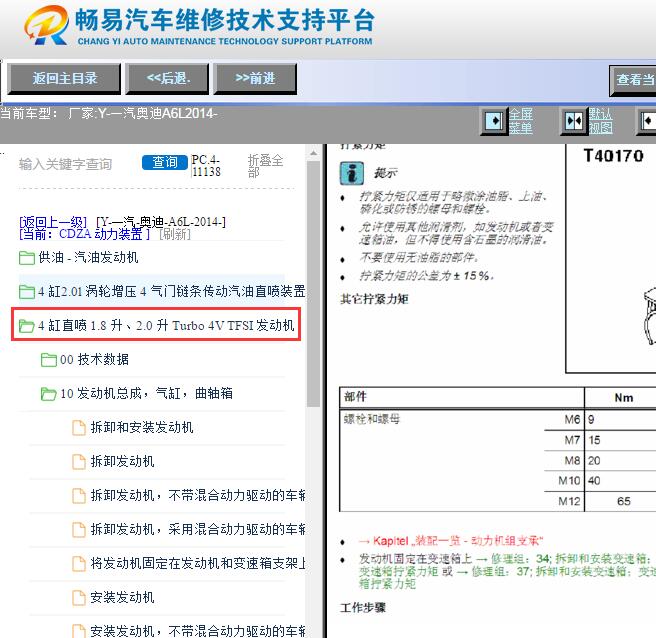
Task: Click document icon of 拆卸发动机，采用混合动力
Action: pos(79,530)
